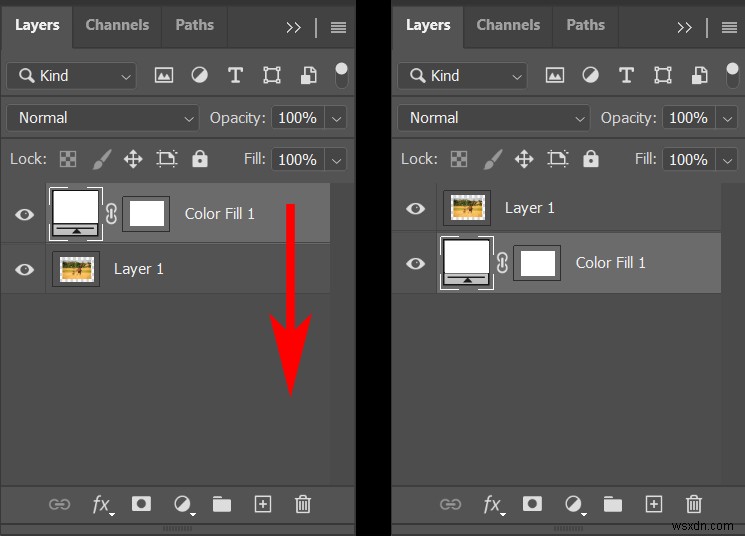Filter for smart objects in left panel
This screenshot has width=745, height=536.
[309, 75]
